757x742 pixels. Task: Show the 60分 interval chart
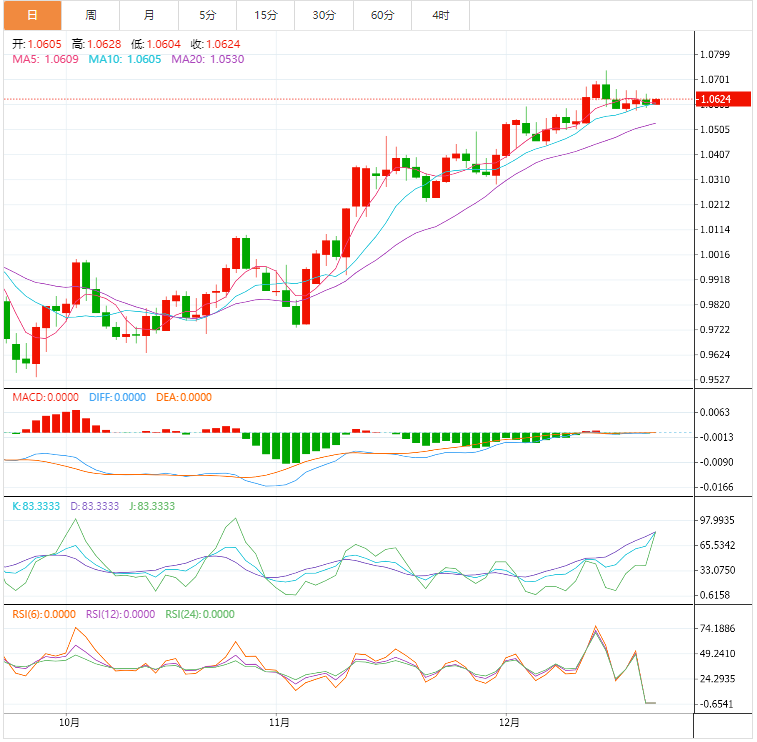click(x=382, y=15)
